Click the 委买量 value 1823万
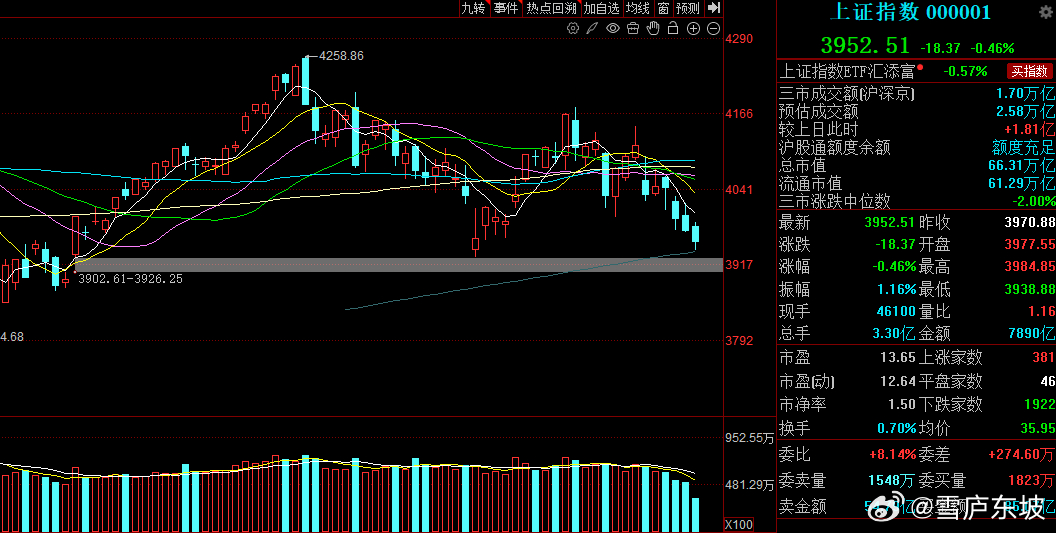Viewport: 1056px width, 533px height. tap(1030, 480)
